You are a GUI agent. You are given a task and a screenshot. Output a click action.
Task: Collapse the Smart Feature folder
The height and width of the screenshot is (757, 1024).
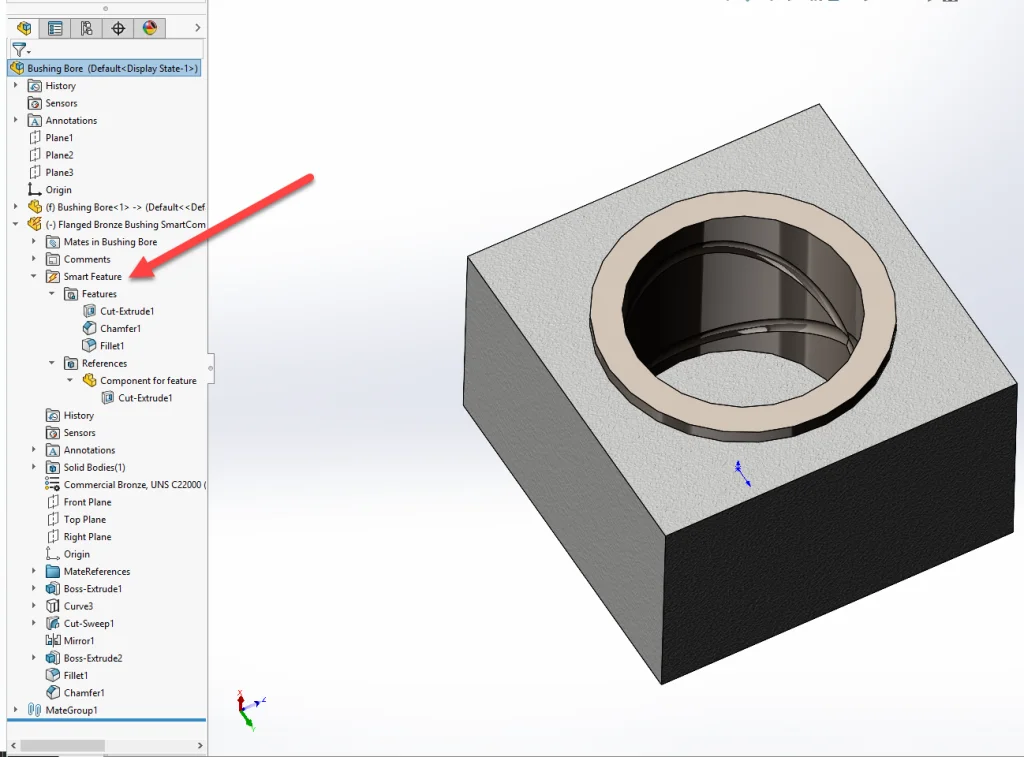(x=34, y=277)
